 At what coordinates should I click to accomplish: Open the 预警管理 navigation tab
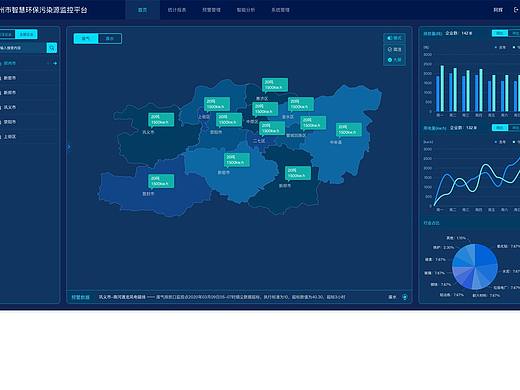pyautogui.click(x=211, y=10)
